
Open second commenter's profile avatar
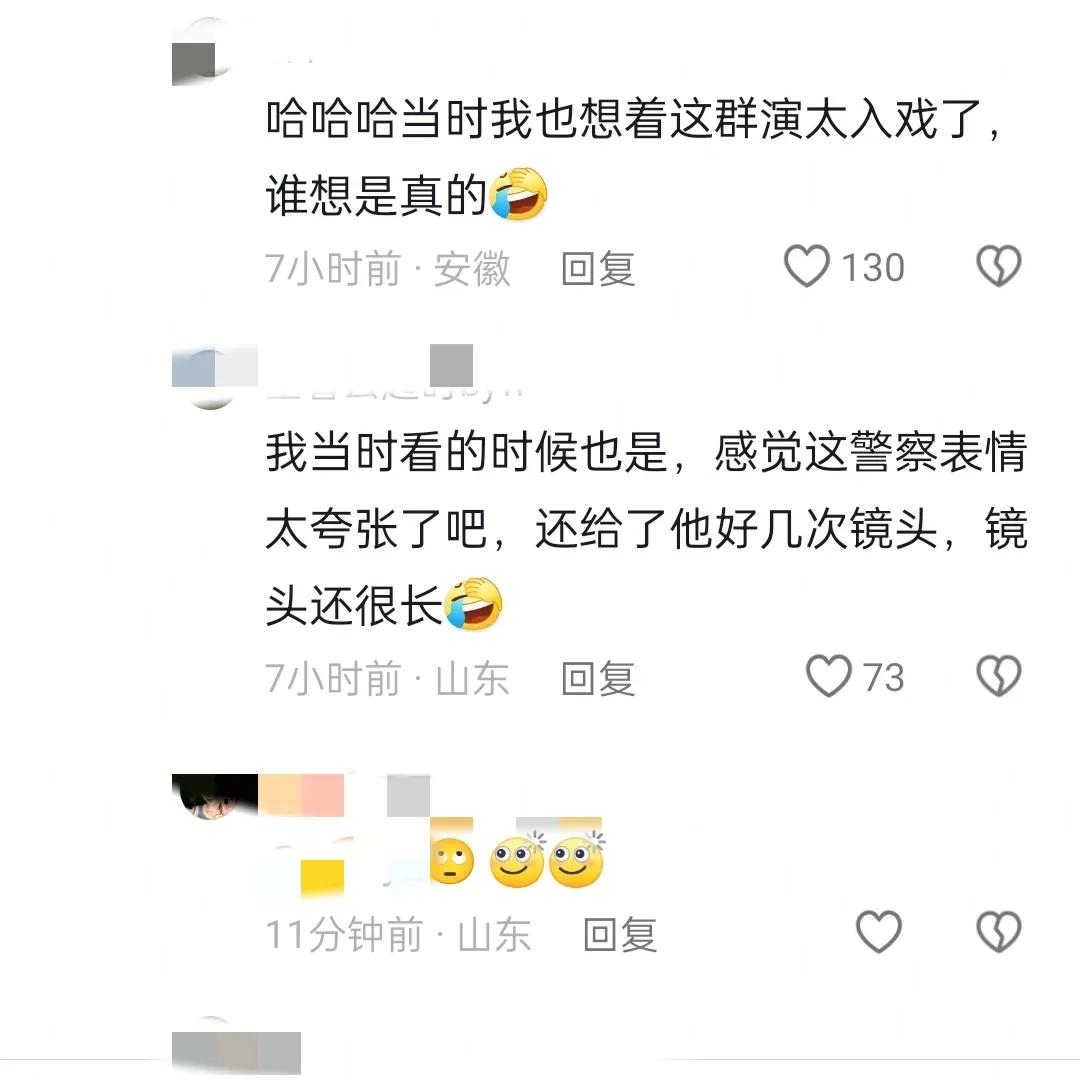pyautogui.click(x=210, y=377)
